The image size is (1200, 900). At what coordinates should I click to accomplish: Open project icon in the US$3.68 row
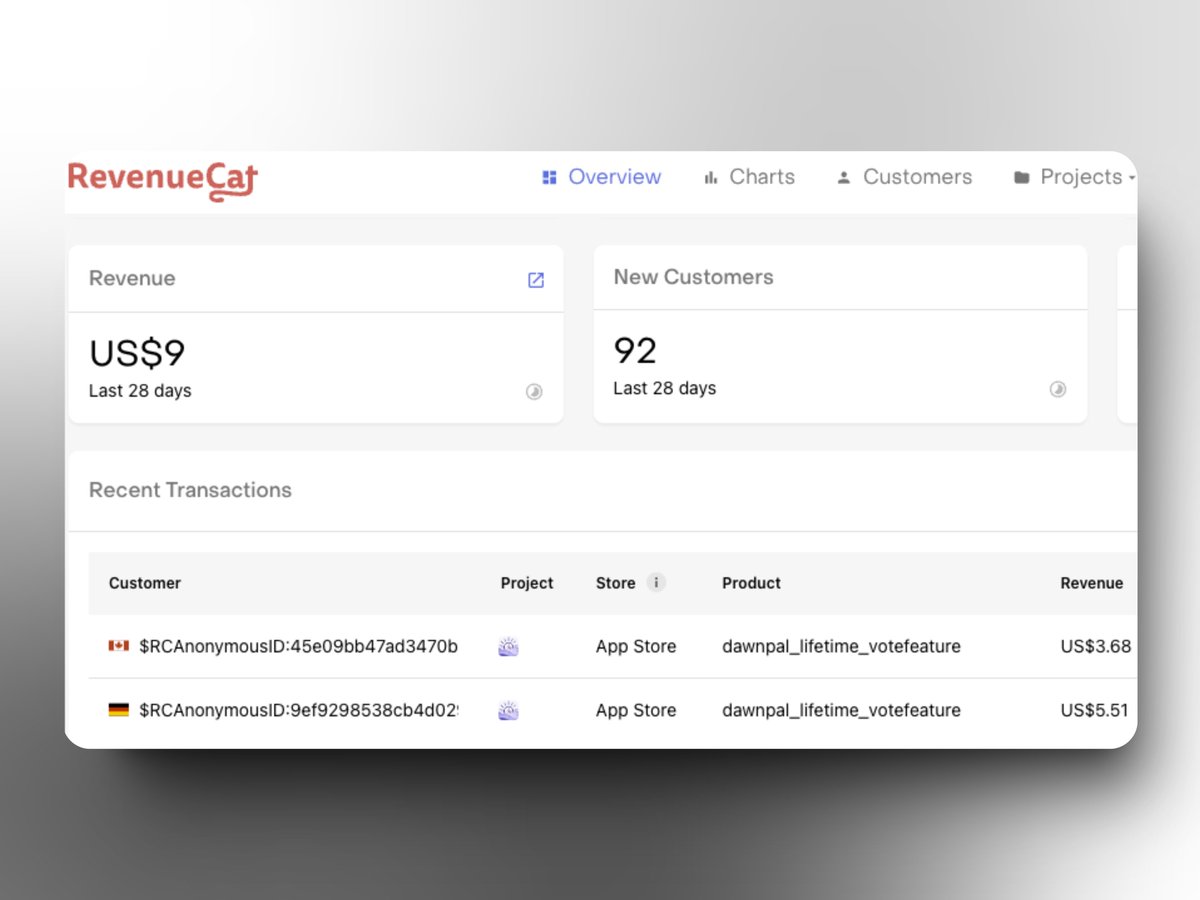click(508, 647)
